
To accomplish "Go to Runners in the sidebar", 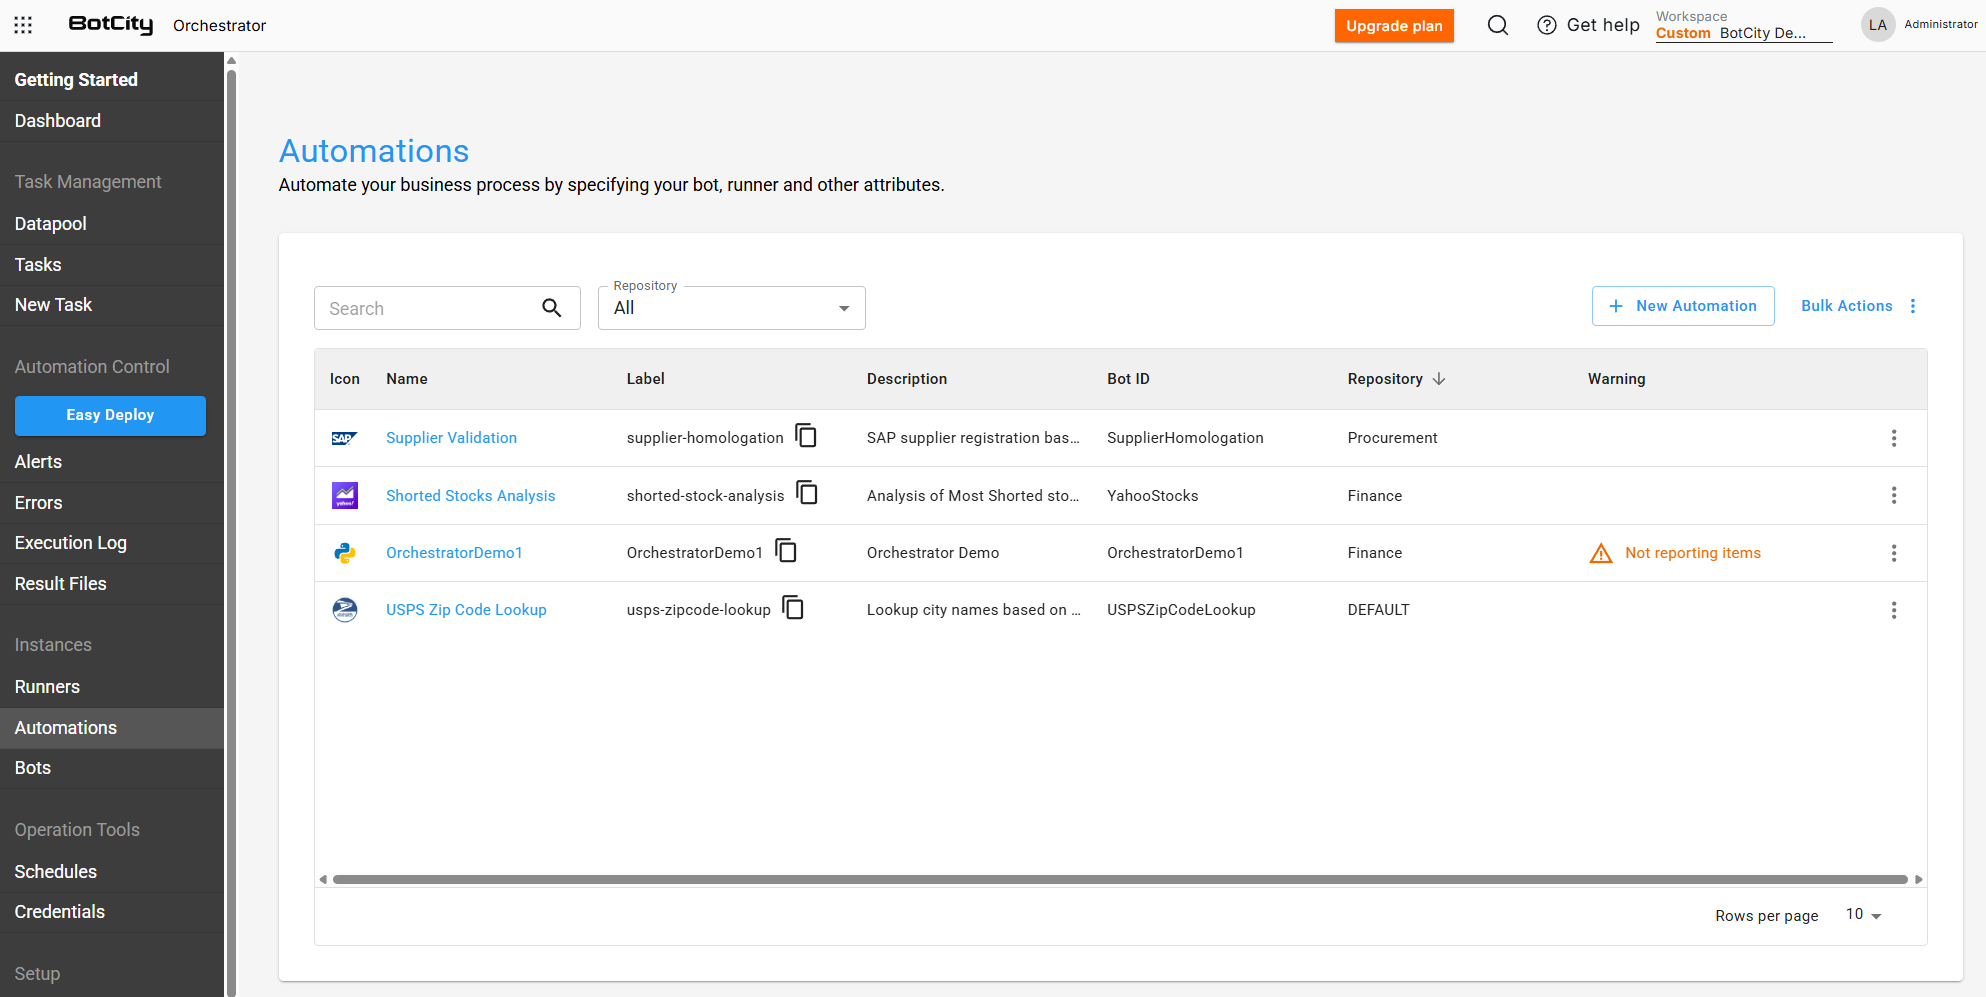I will point(47,687).
